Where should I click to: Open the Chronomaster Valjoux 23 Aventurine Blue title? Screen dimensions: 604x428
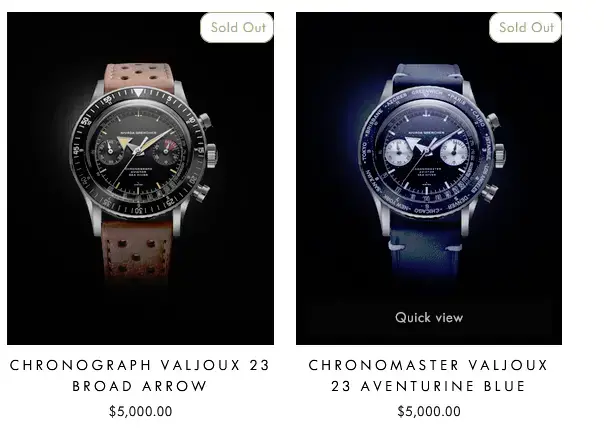[428, 375]
